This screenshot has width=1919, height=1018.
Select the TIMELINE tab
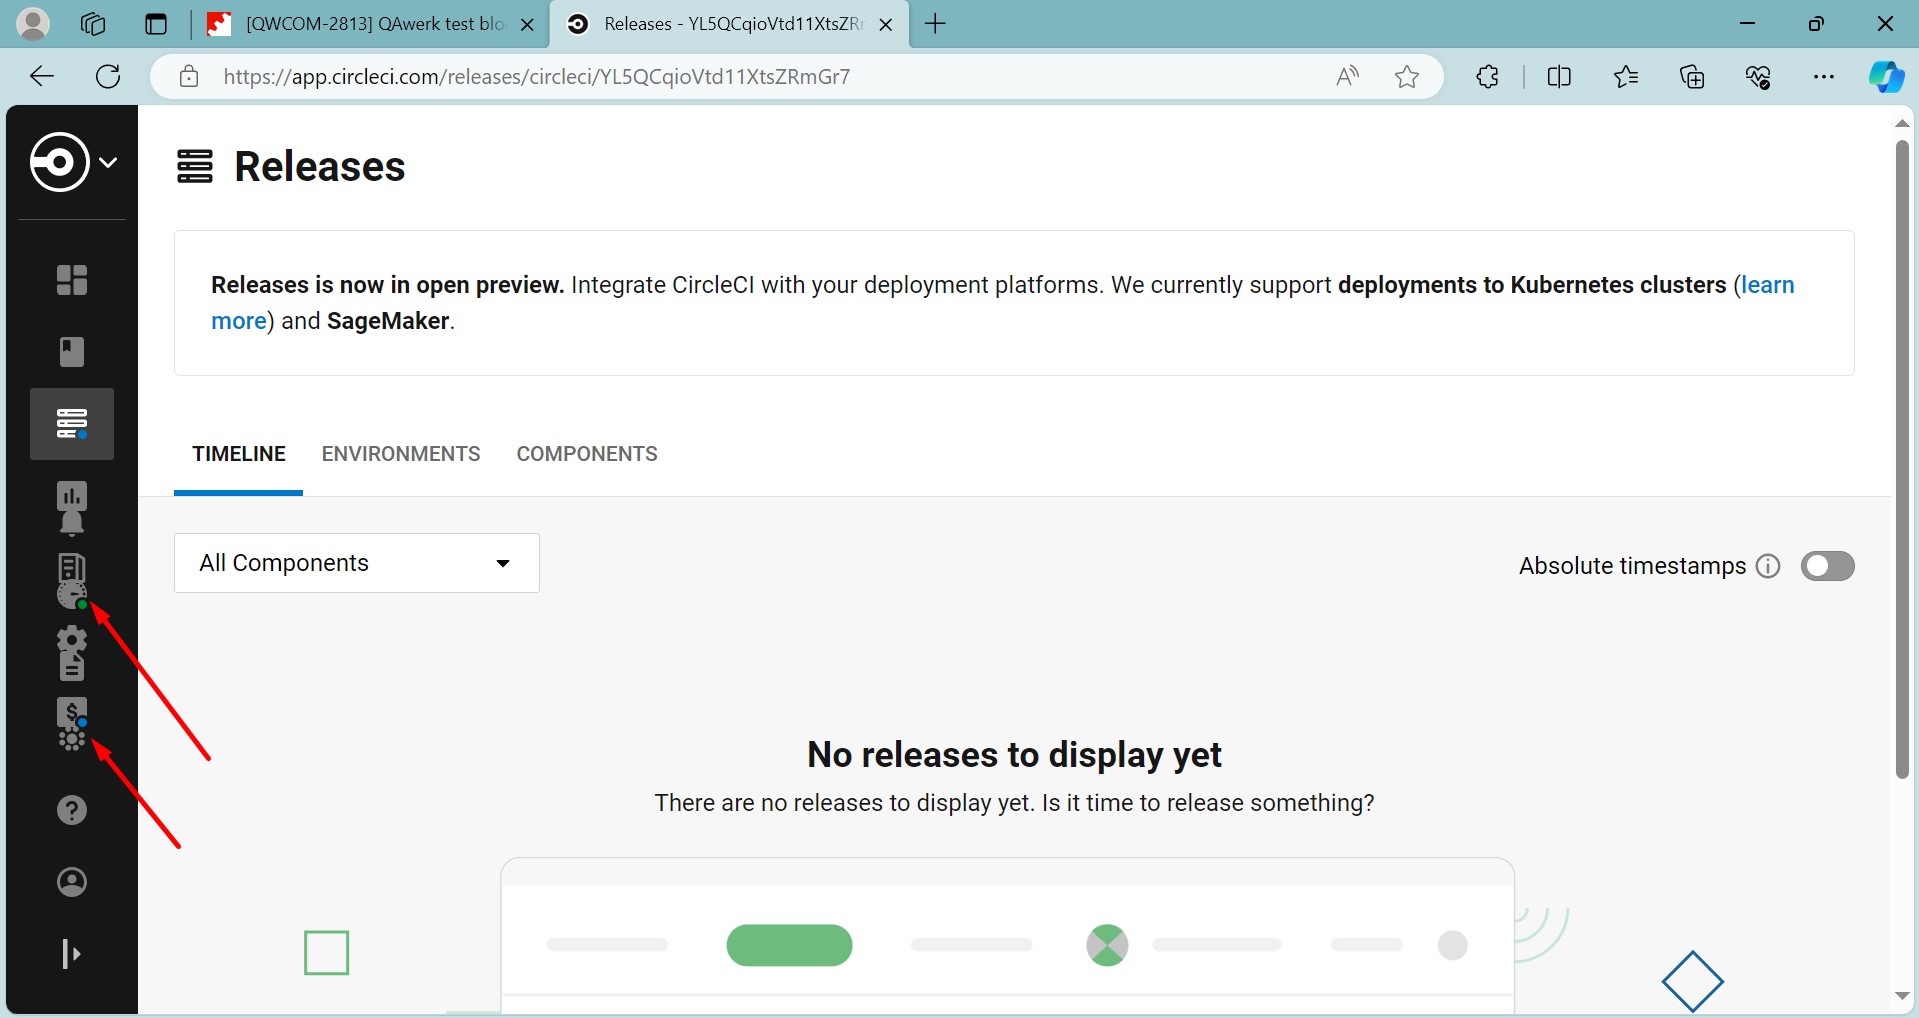(x=239, y=454)
